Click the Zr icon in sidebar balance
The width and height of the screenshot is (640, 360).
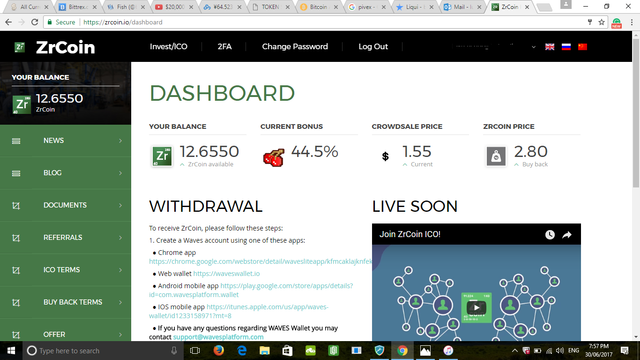(x=21, y=104)
